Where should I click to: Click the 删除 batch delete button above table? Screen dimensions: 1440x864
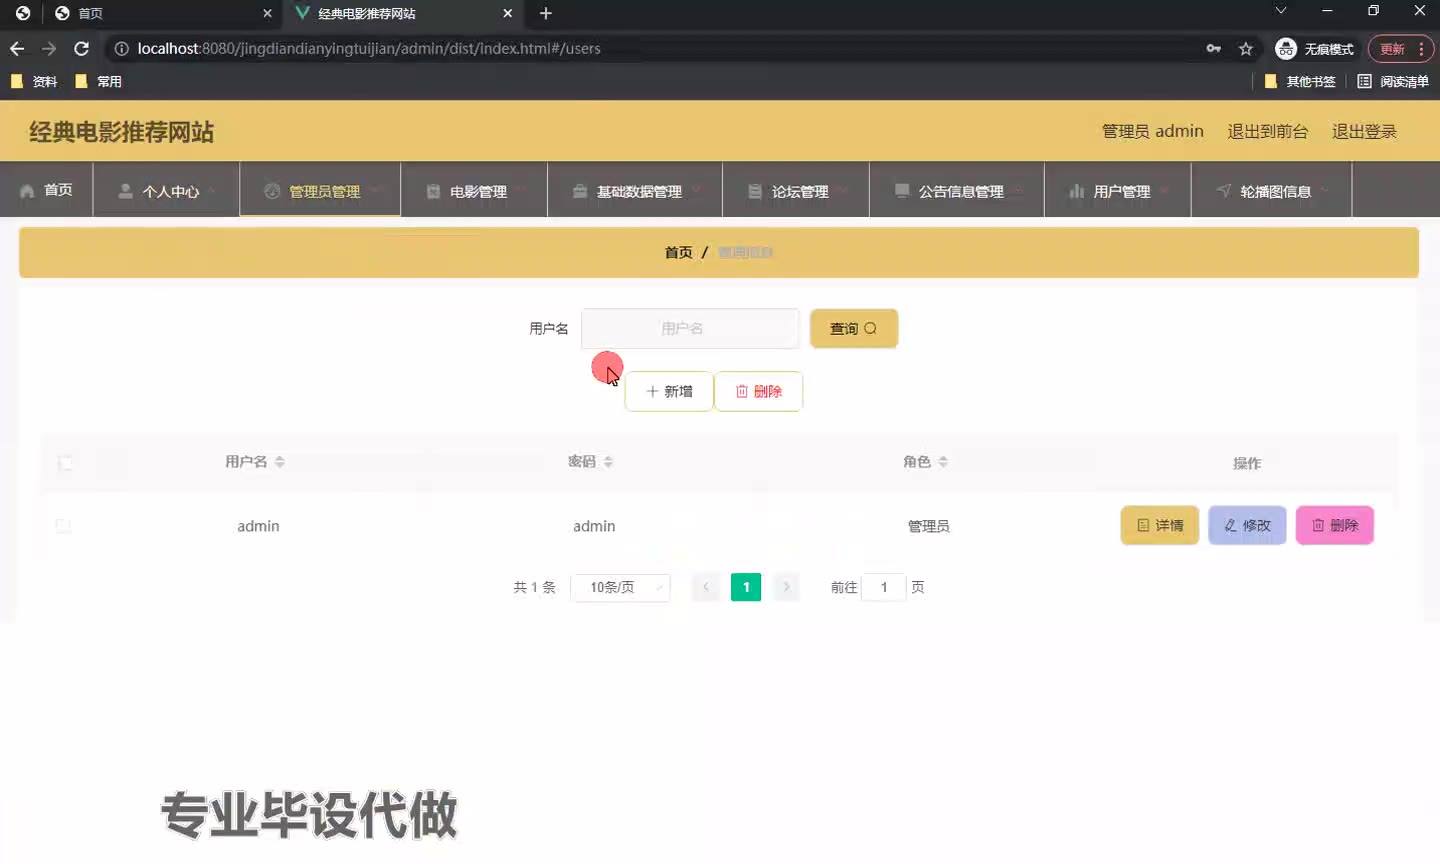pyautogui.click(x=758, y=391)
